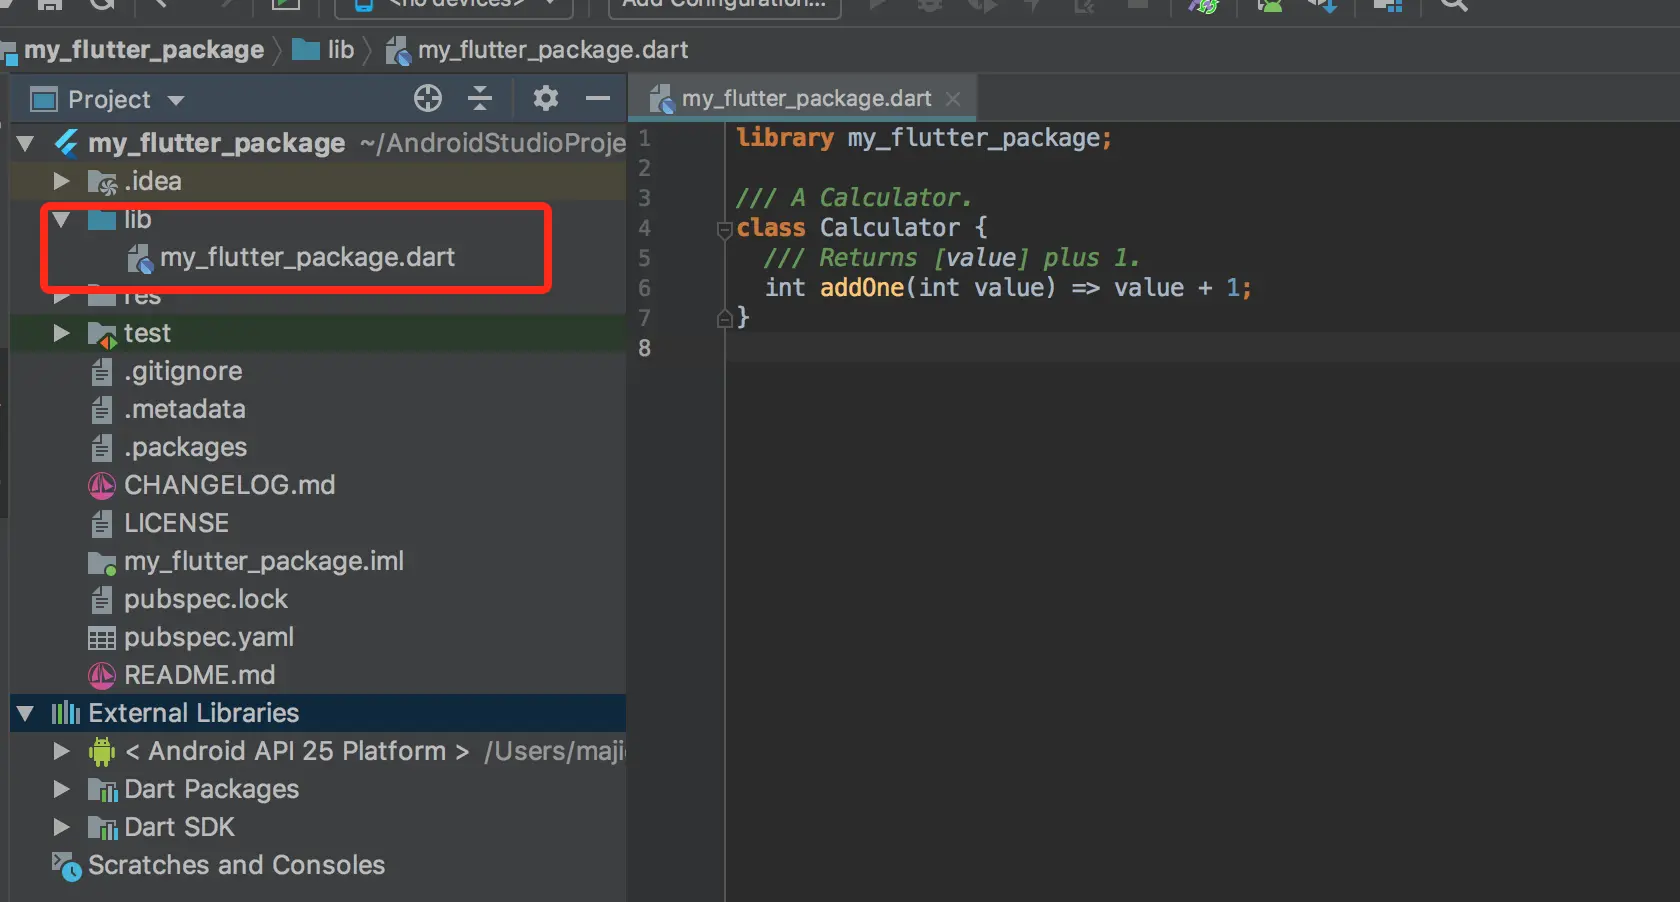Toggle the fold marker at line 7
The image size is (1680, 902).
tap(725, 319)
